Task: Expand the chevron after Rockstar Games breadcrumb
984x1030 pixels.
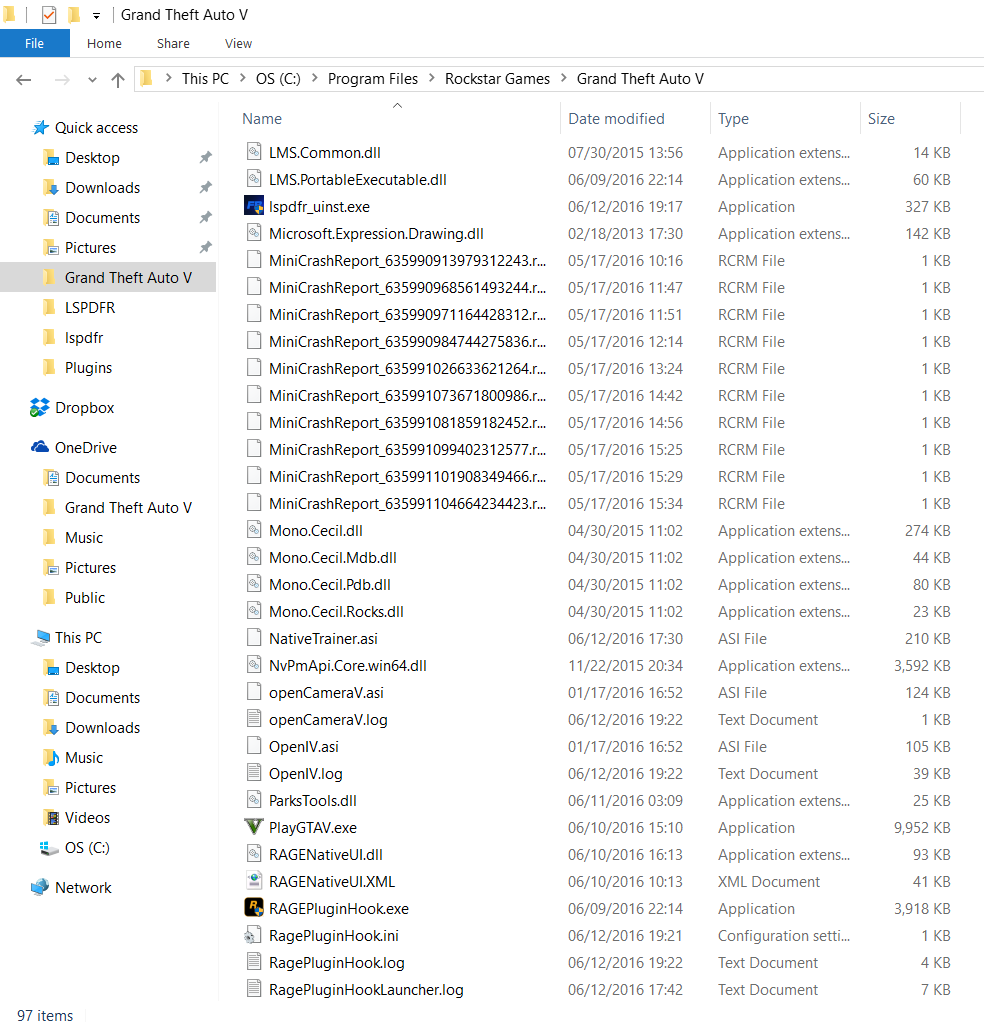Action: (564, 78)
